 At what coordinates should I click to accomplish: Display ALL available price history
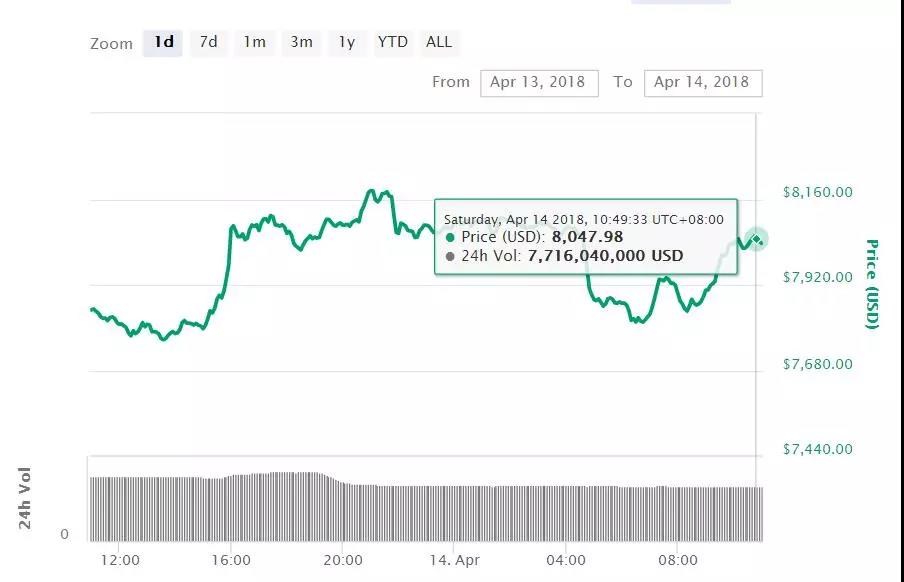pos(439,42)
